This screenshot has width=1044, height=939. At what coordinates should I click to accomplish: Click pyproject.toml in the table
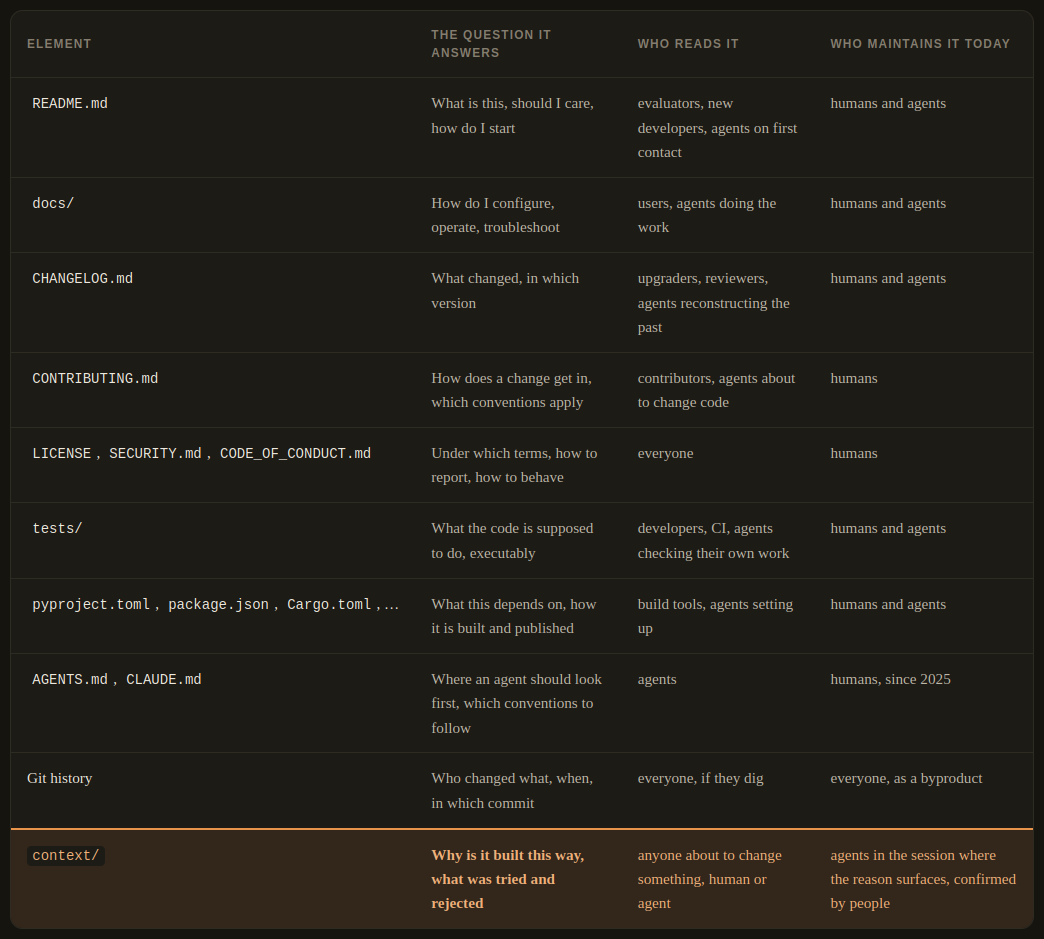click(x=91, y=605)
